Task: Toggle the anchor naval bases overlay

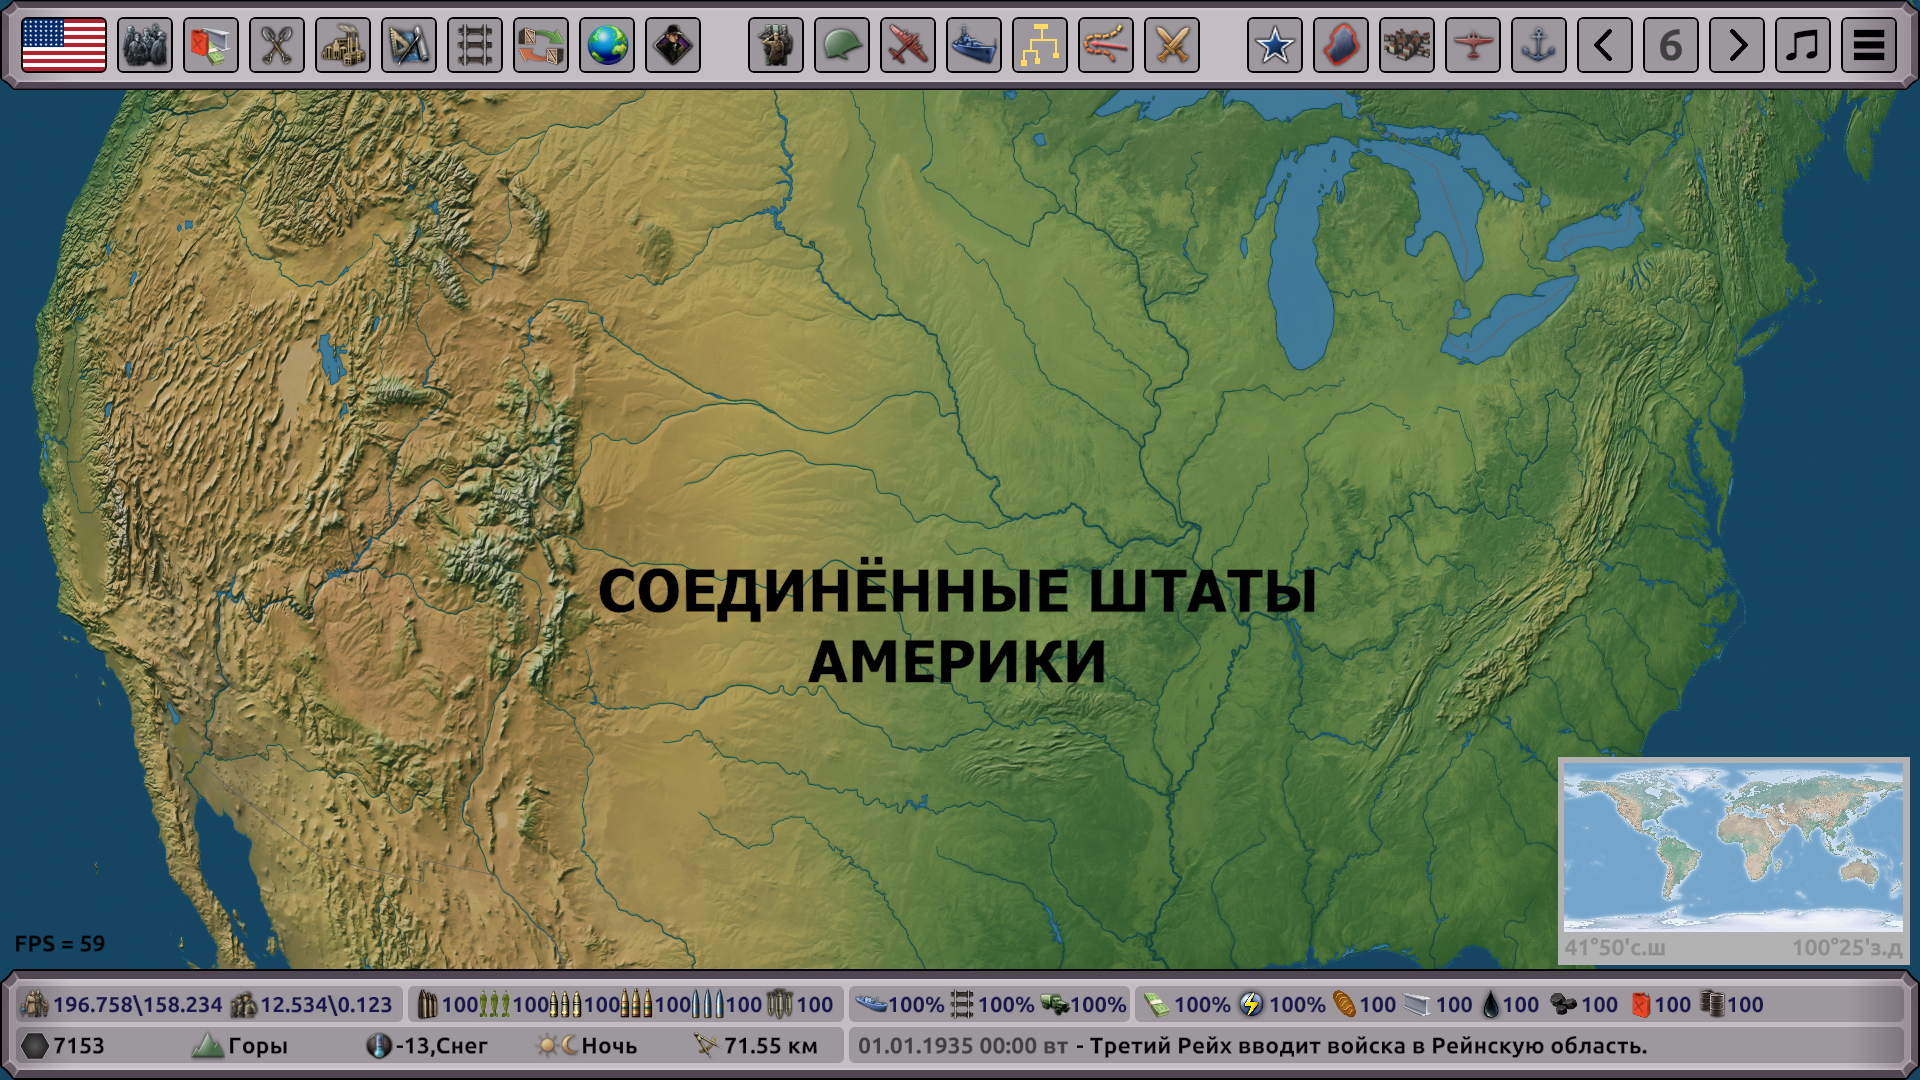Action: (1539, 45)
